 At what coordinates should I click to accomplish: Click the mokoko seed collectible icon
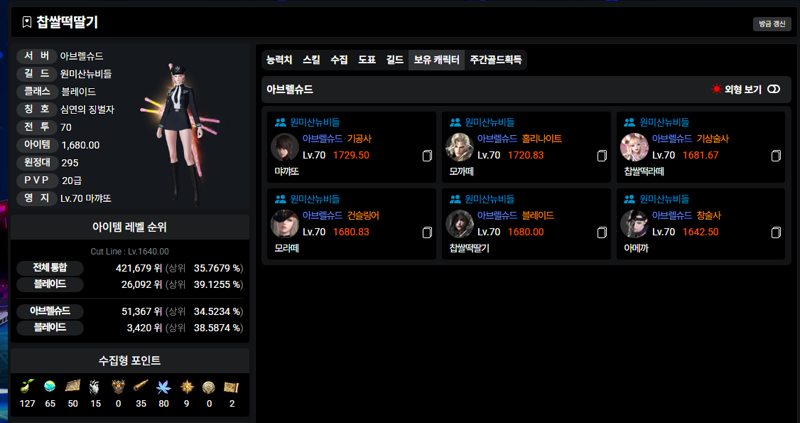28,386
